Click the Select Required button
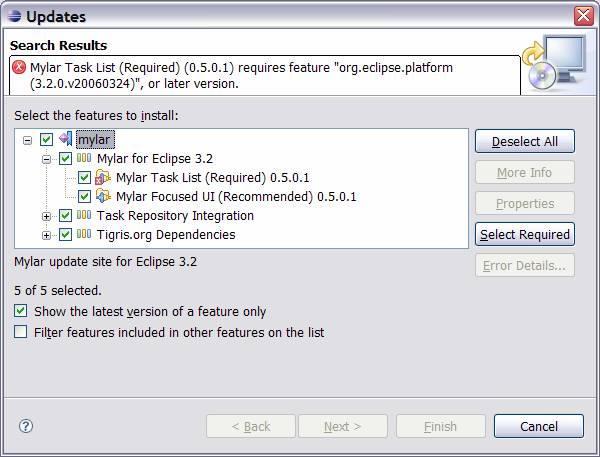 click(525, 234)
